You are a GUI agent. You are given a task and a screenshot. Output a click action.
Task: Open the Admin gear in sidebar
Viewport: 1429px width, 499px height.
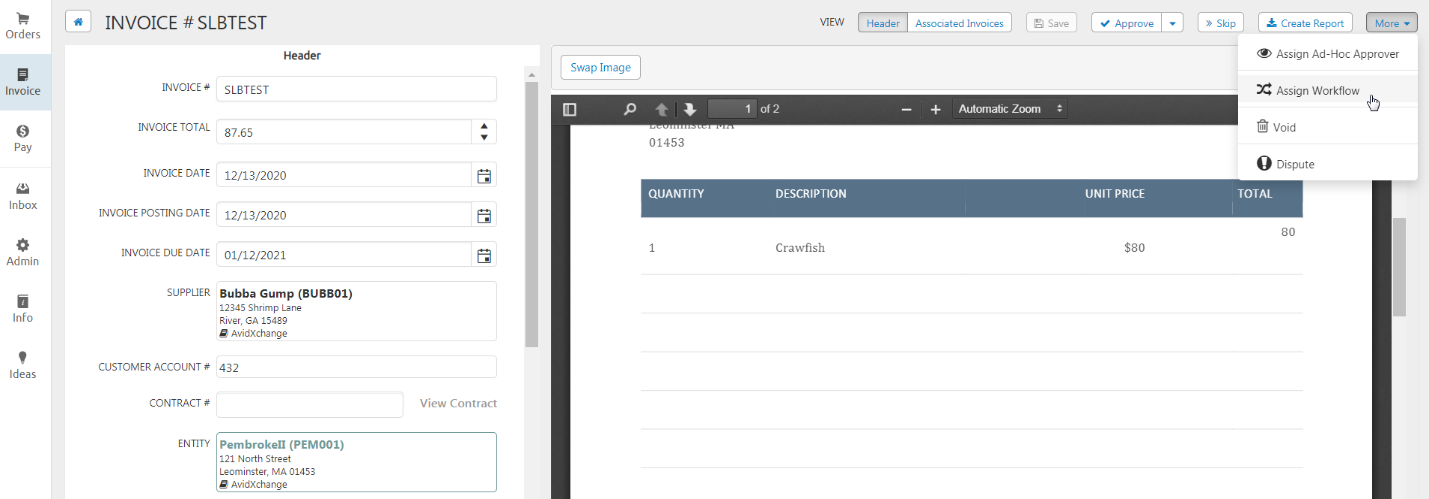(x=22, y=252)
